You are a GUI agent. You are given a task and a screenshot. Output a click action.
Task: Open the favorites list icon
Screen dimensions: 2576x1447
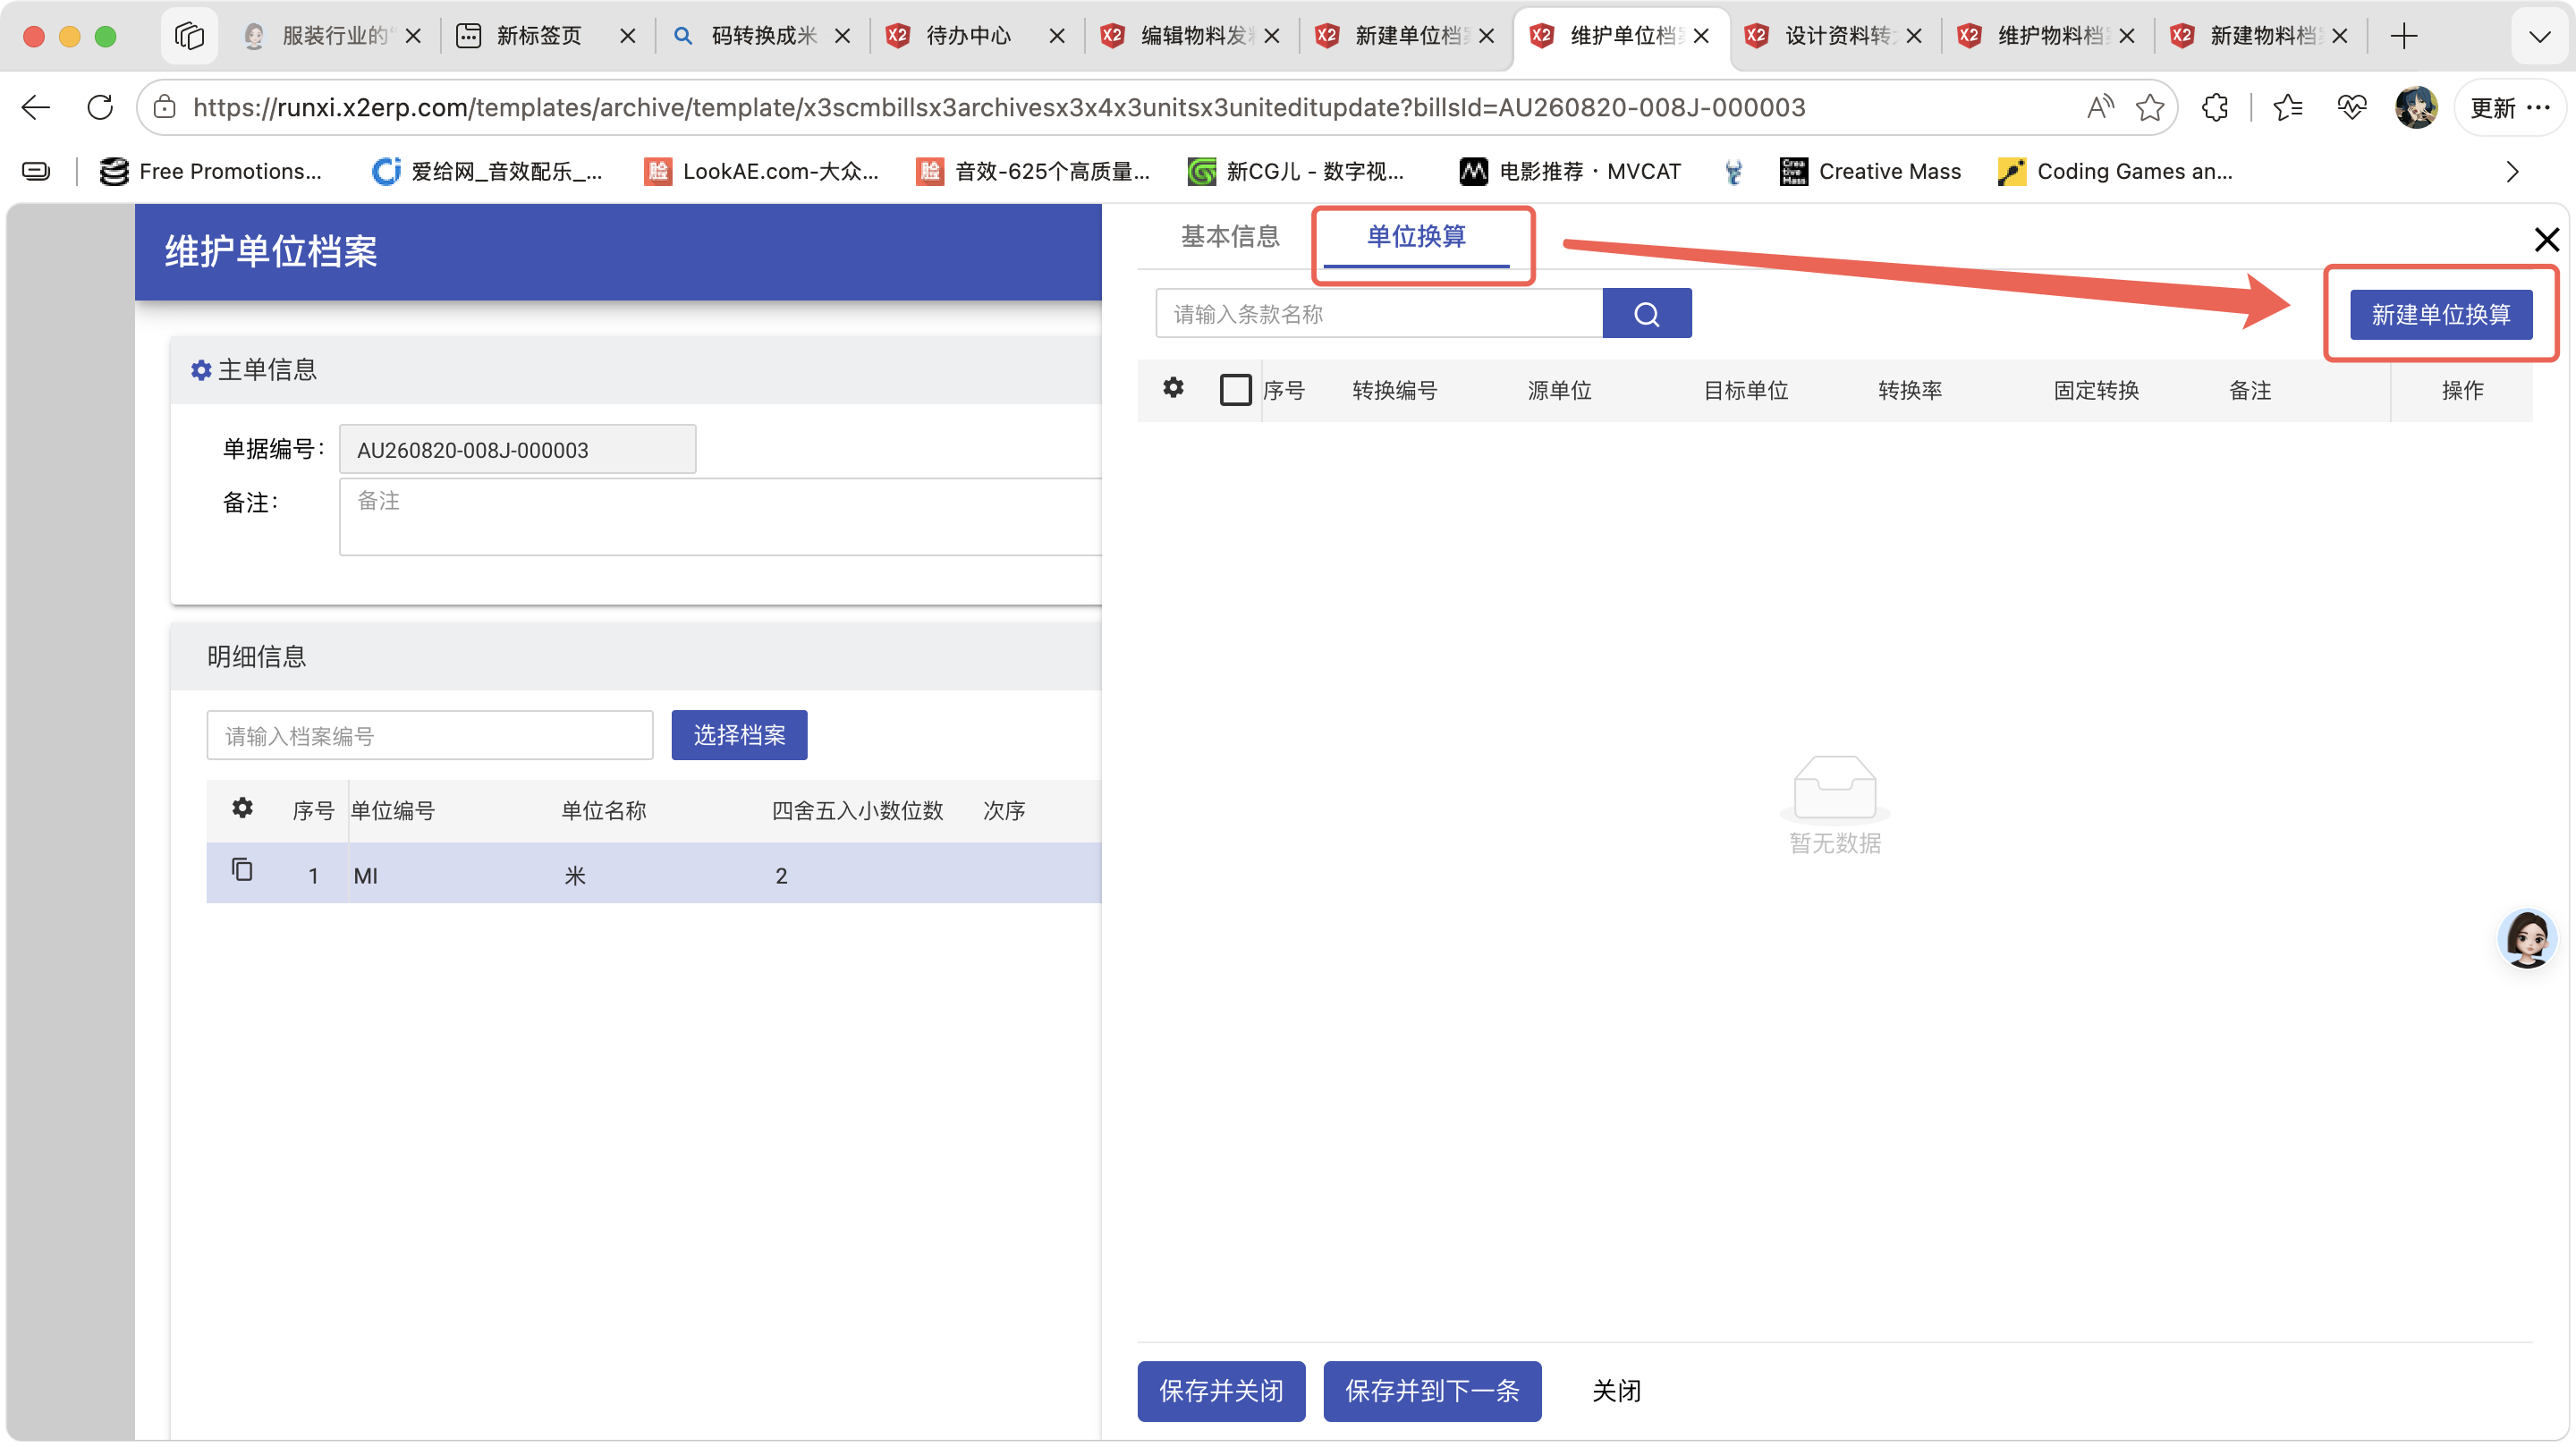click(2287, 108)
